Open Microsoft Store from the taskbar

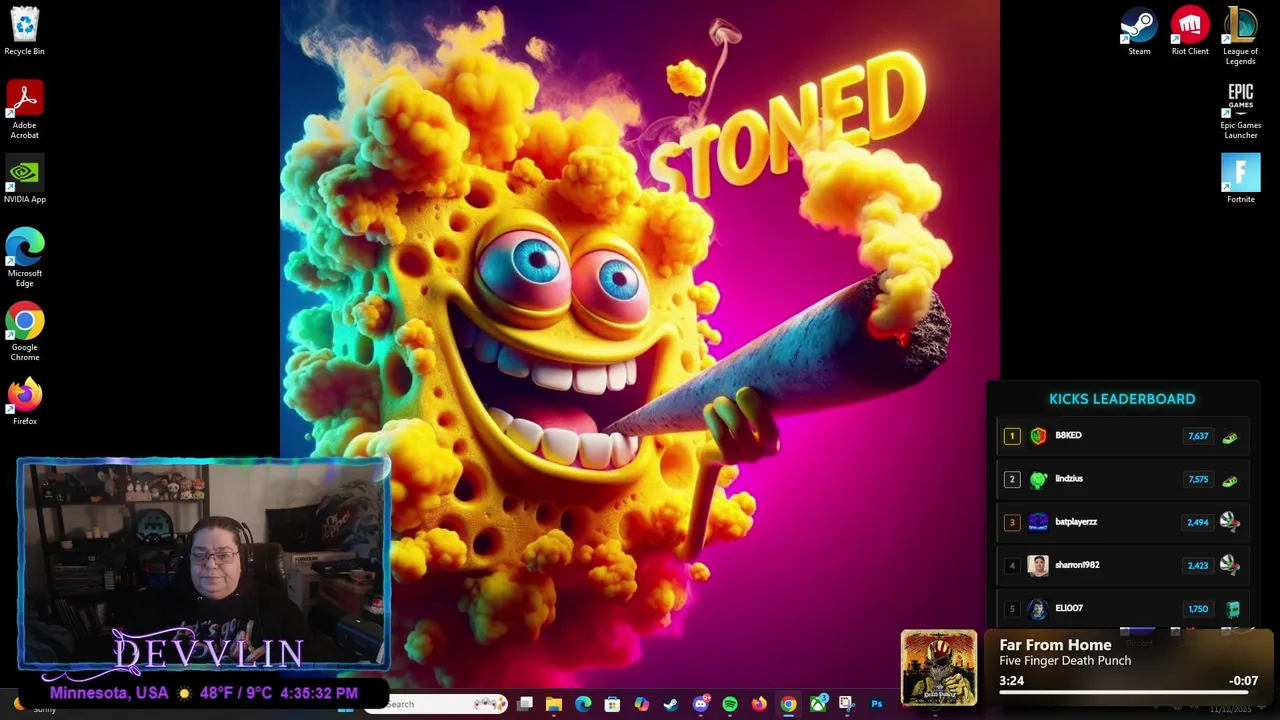(x=612, y=704)
